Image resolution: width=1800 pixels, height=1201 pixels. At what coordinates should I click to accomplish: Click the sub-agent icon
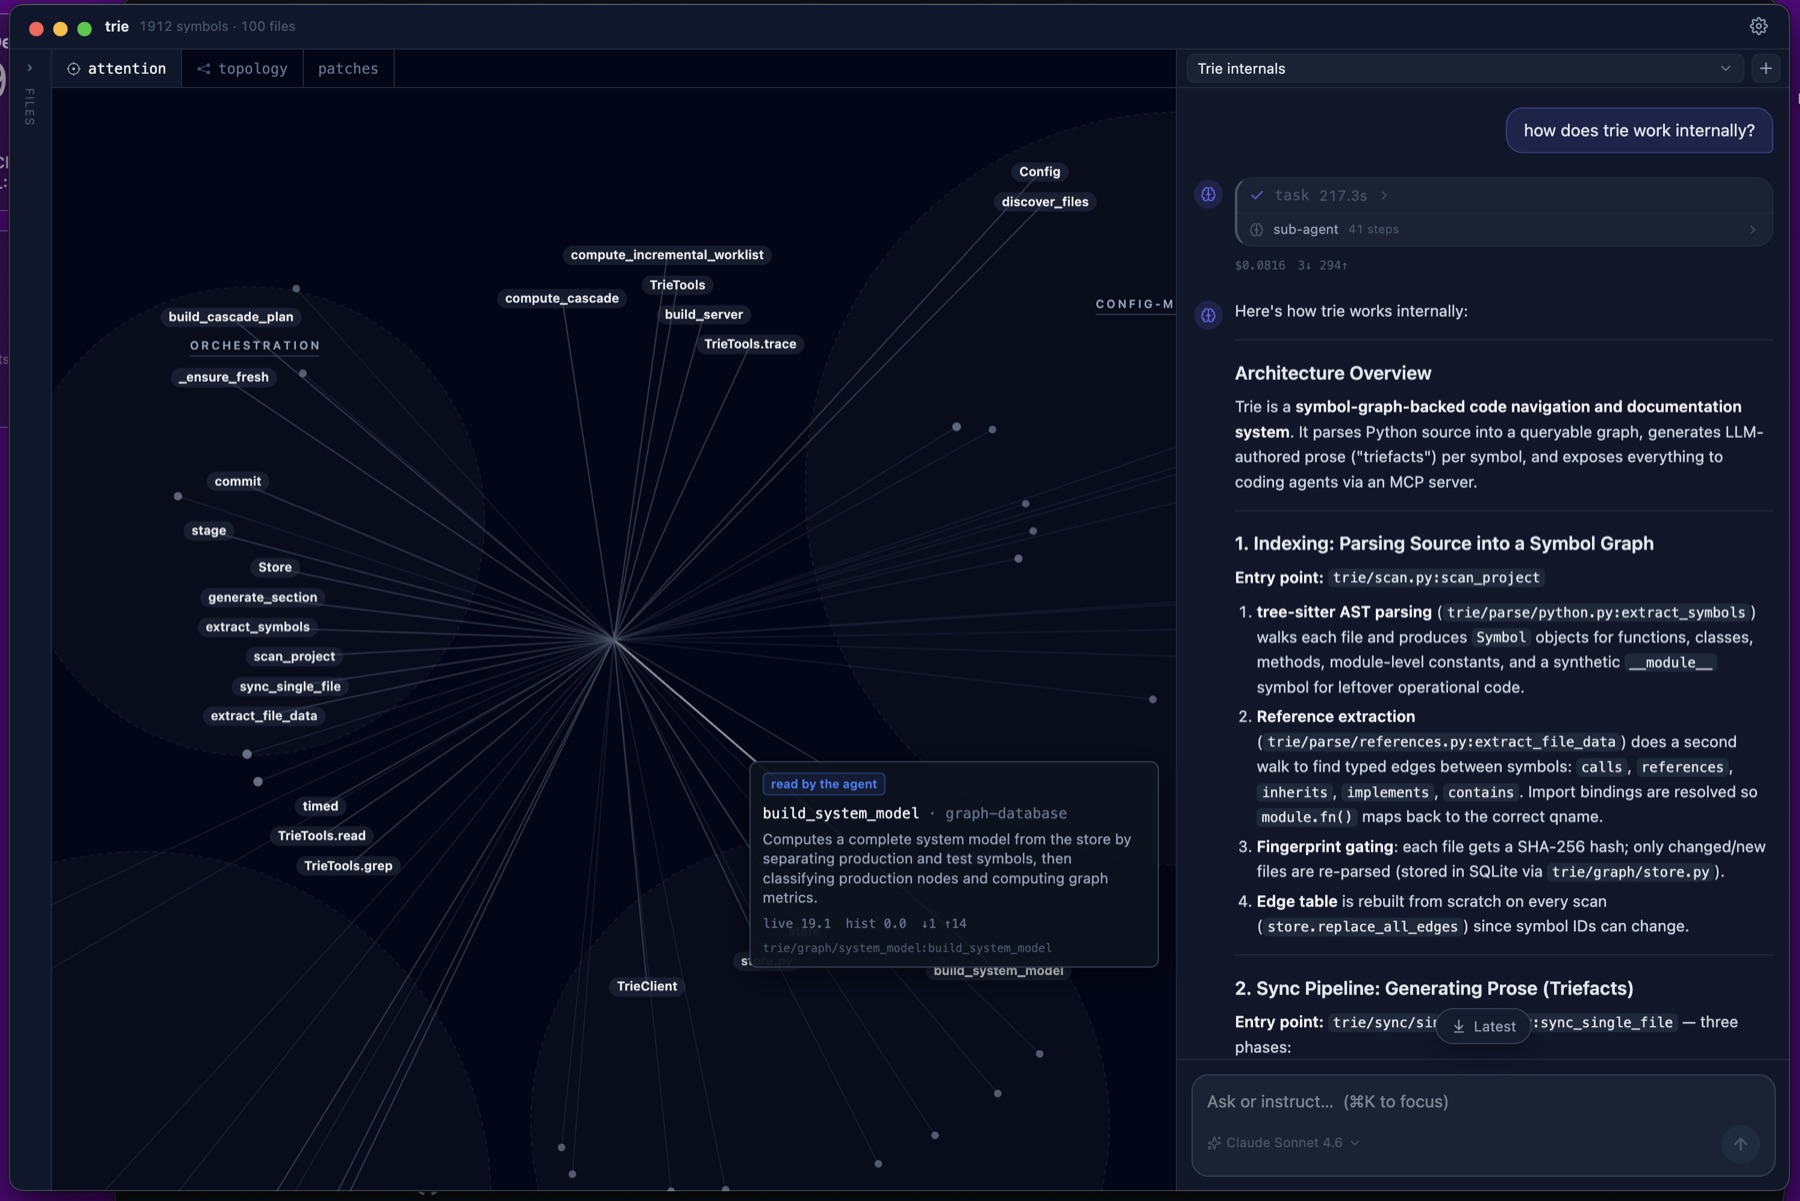coord(1257,230)
